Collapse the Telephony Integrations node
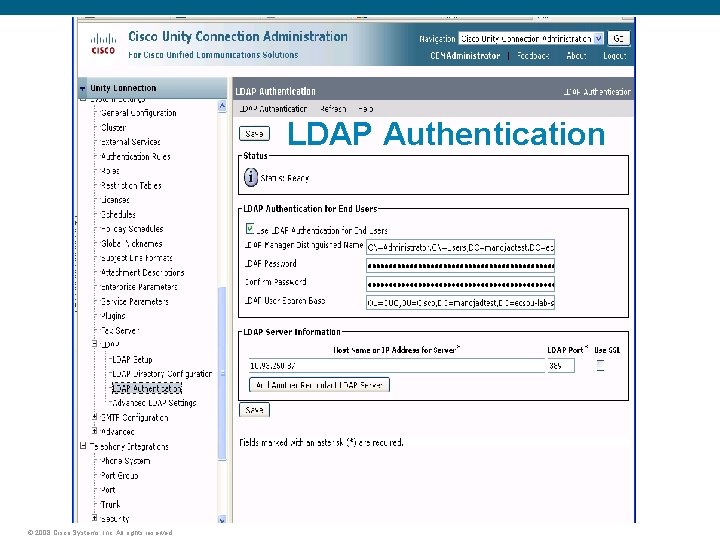Image resolution: width=720 pixels, height=540 pixels. [x=83, y=446]
